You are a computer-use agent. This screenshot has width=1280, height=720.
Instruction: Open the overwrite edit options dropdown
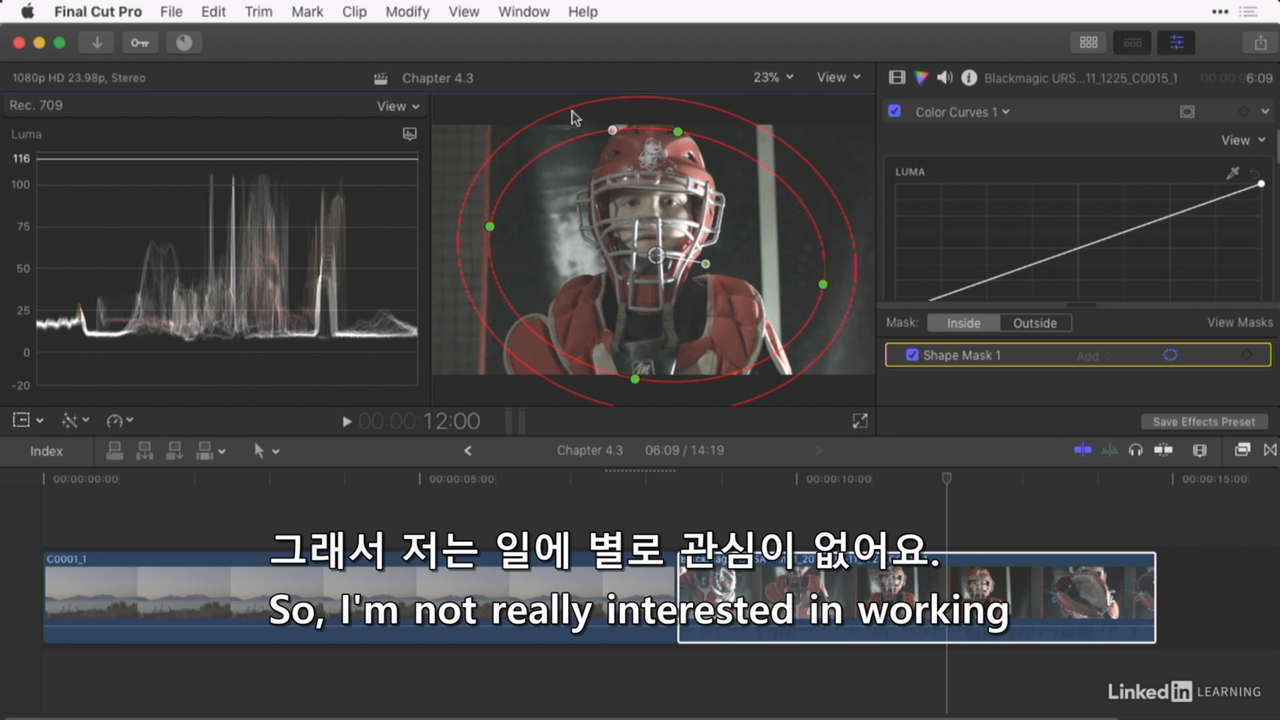tap(211, 451)
